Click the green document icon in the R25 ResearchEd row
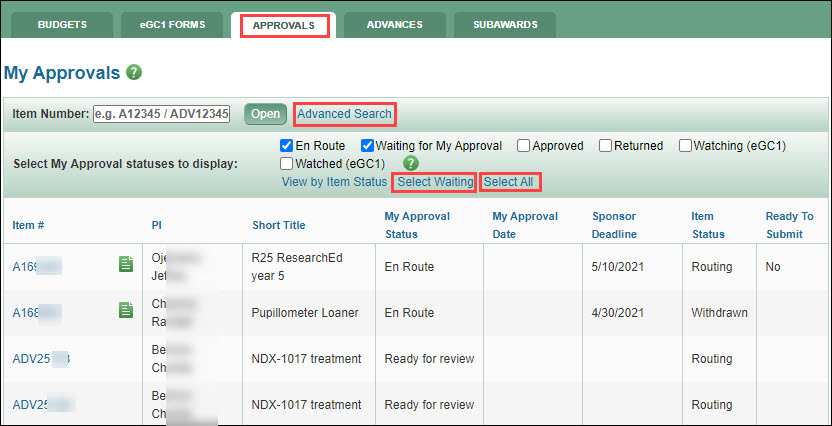The height and width of the screenshot is (426, 832). 126,264
